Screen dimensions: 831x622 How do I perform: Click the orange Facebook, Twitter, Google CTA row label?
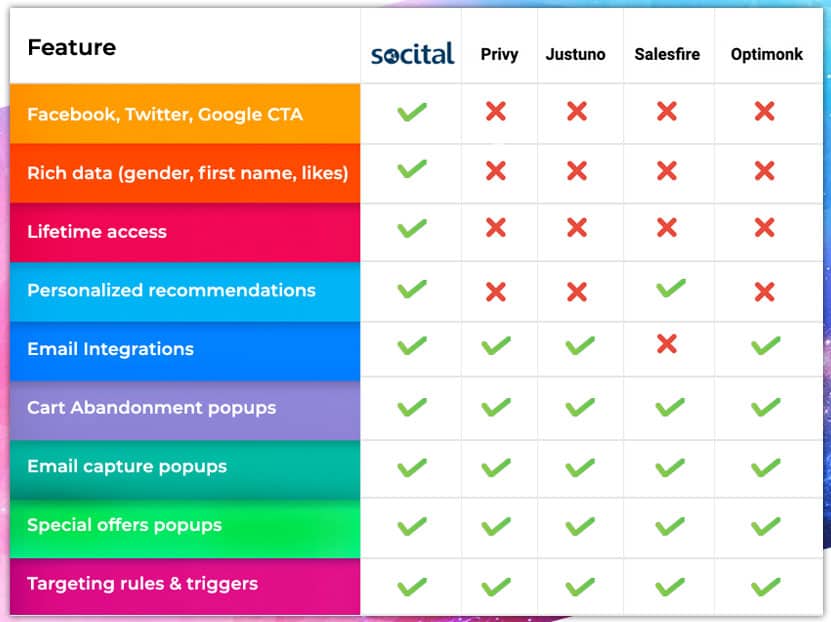tap(165, 114)
